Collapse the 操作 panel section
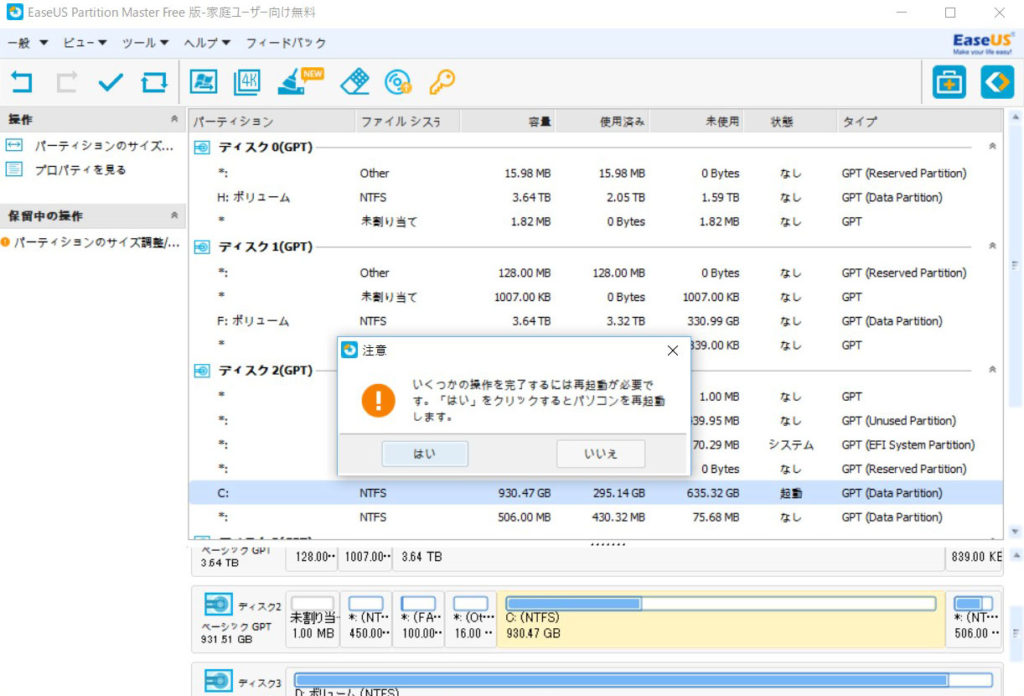 [174, 119]
